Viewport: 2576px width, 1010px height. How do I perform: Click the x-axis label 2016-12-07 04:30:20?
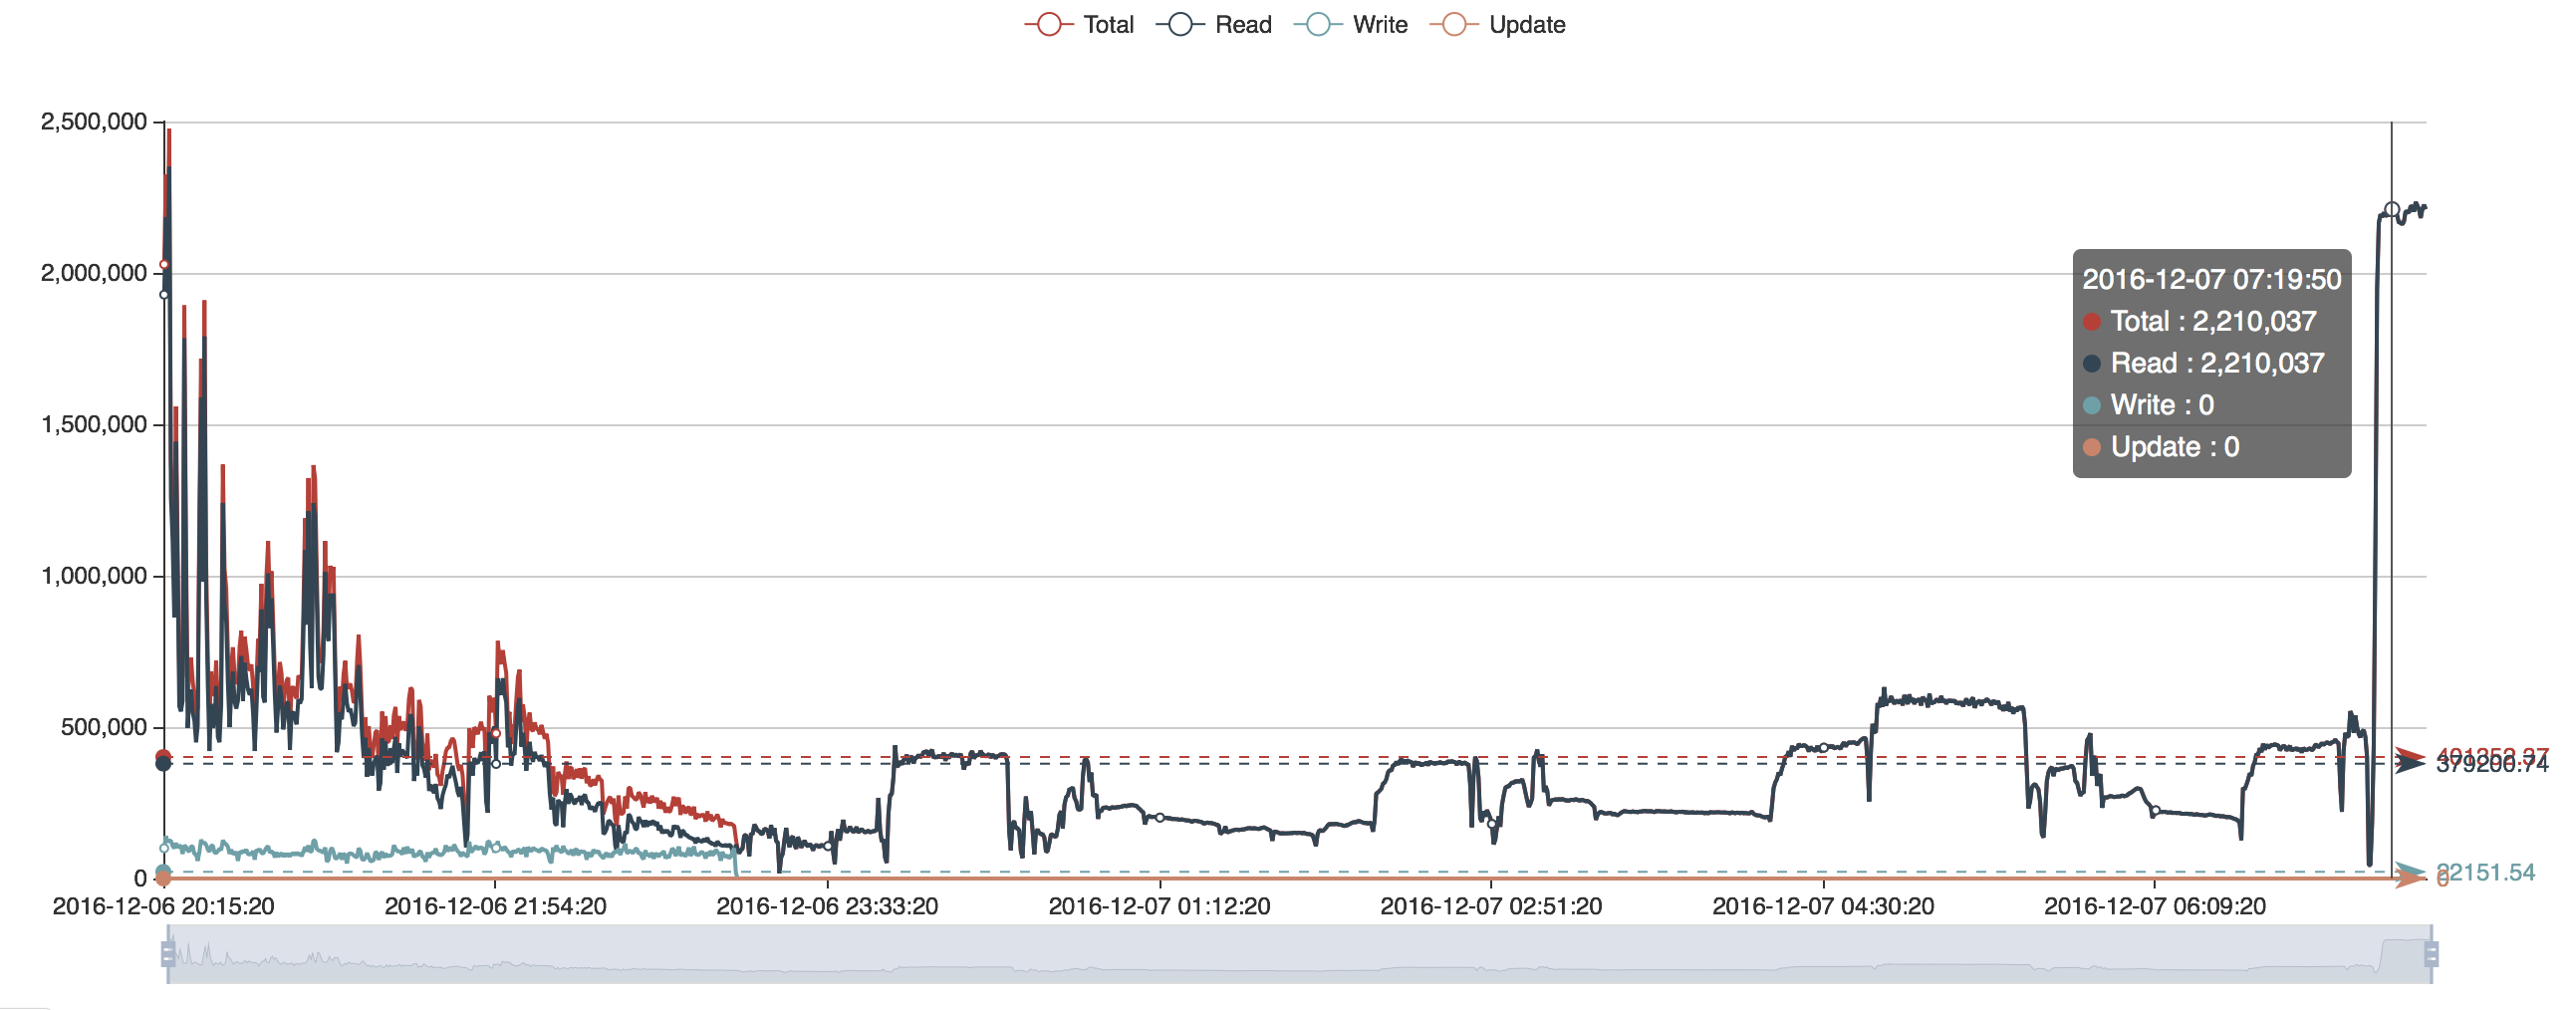[1822, 906]
